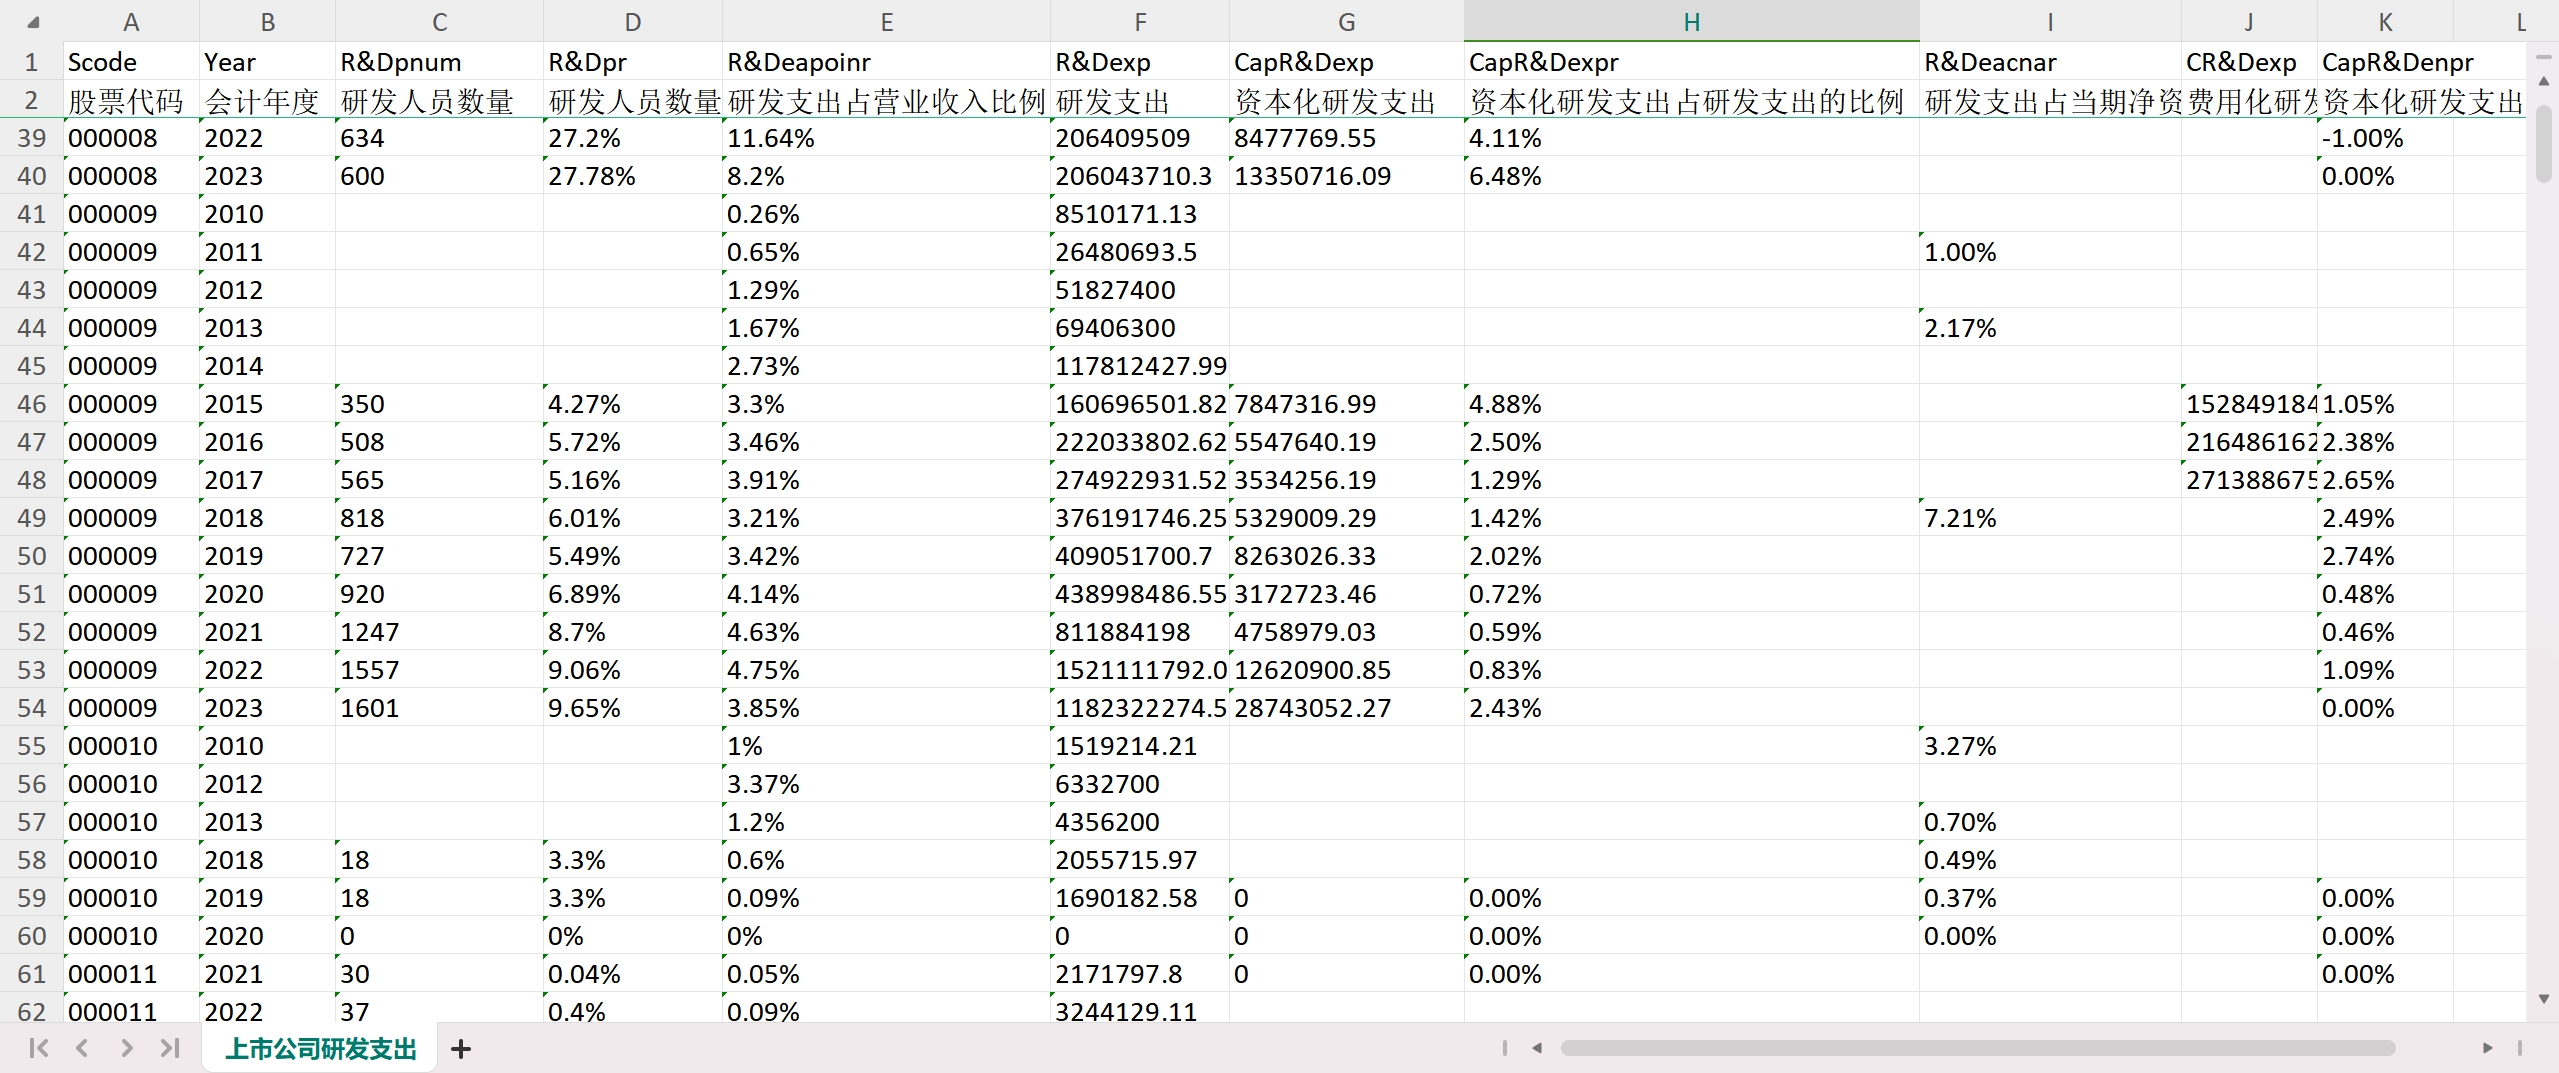2559x1073 pixels.
Task: Jump to the first sheet tab arrow
Action: click(x=39, y=1048)
